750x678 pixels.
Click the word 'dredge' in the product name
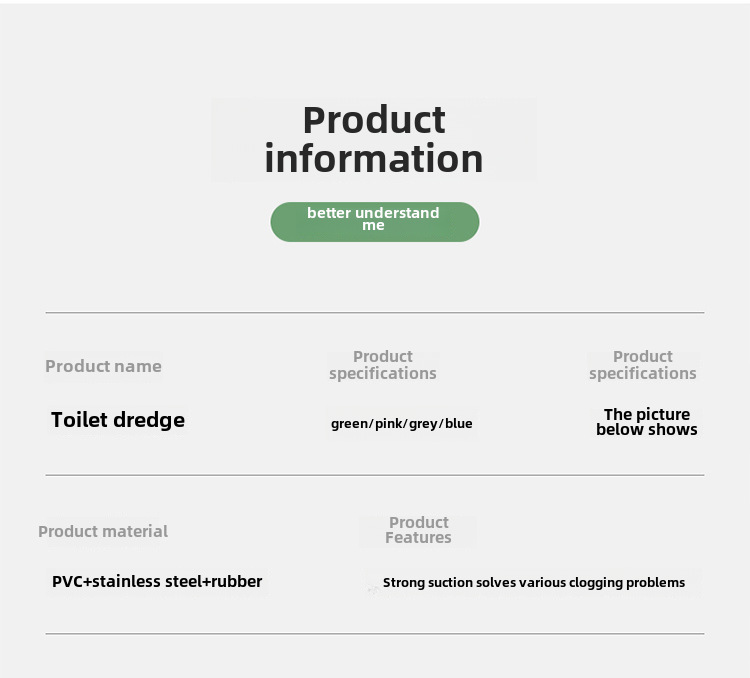click(149, 420)
